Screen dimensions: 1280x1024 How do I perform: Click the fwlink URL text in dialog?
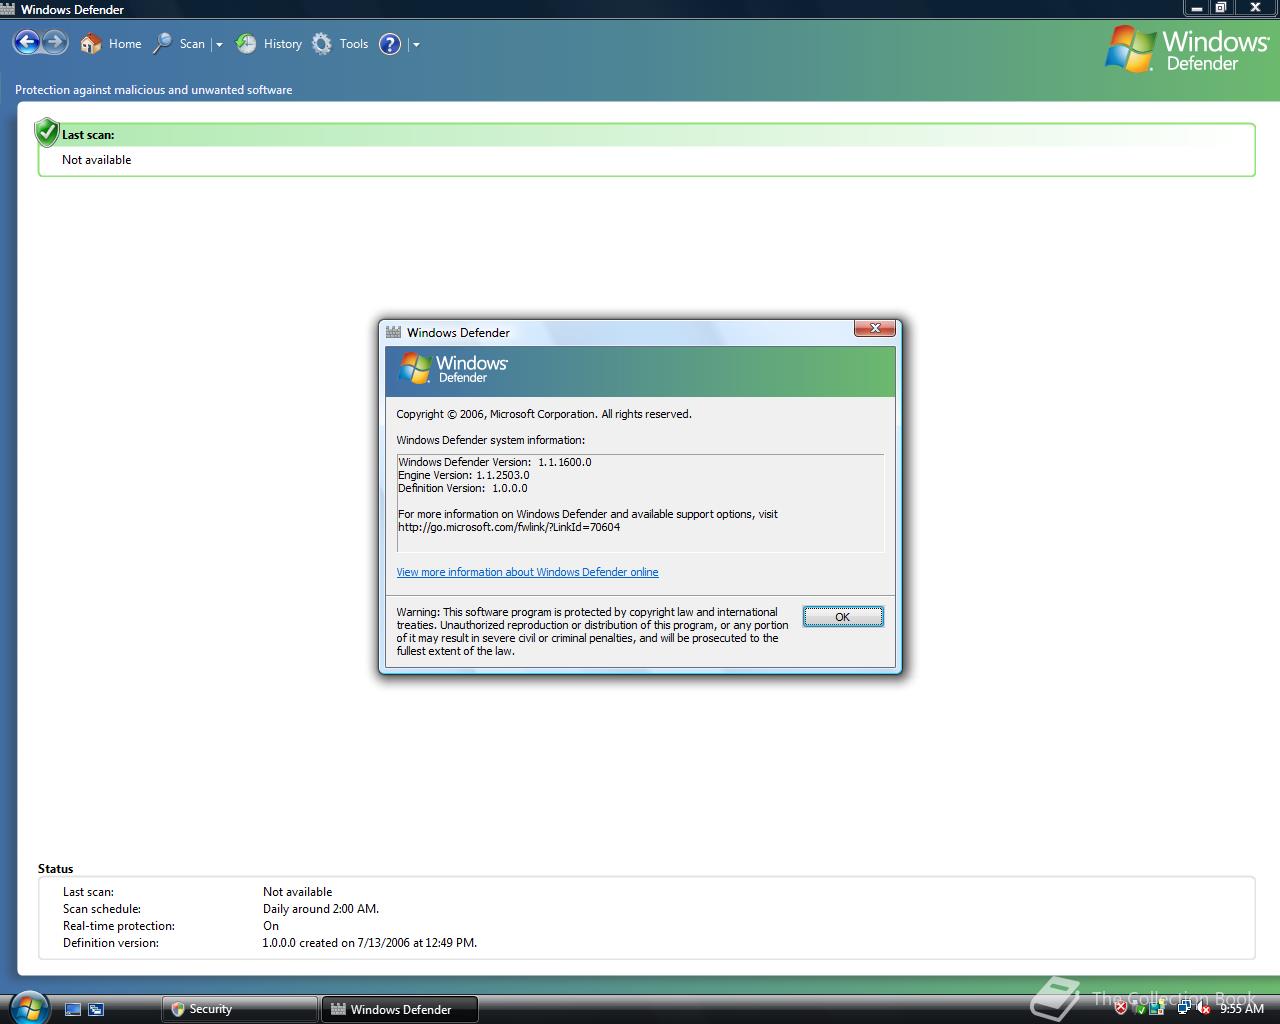pos(509,527)
